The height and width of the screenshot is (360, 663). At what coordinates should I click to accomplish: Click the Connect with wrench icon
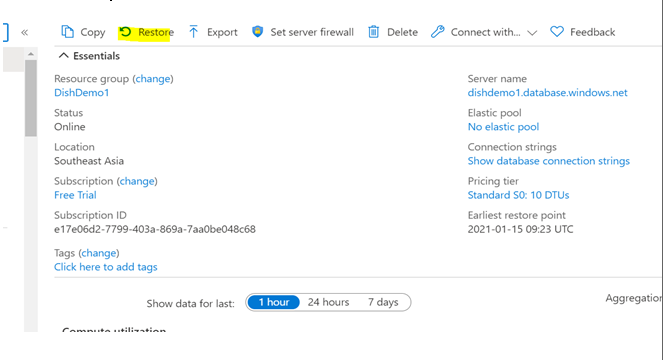pyautogui.click(x=438, y=32)
